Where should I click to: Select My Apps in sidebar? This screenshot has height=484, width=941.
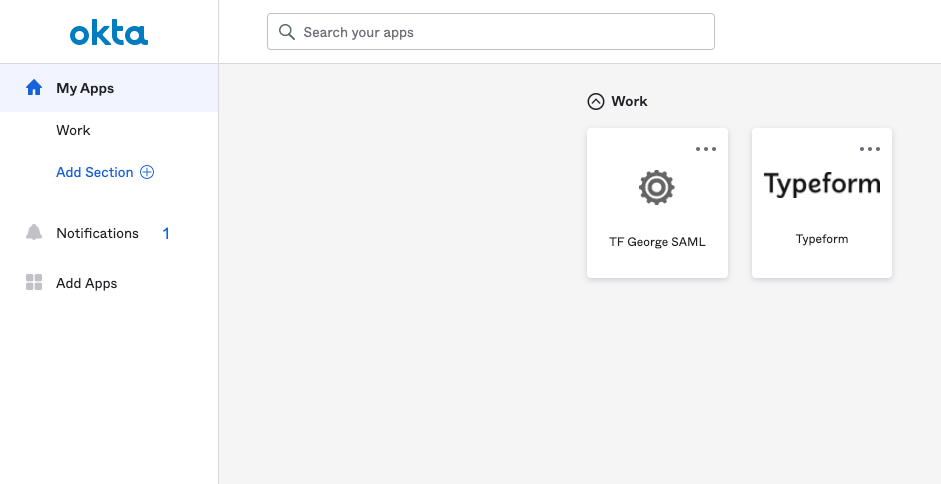(109, 88)
